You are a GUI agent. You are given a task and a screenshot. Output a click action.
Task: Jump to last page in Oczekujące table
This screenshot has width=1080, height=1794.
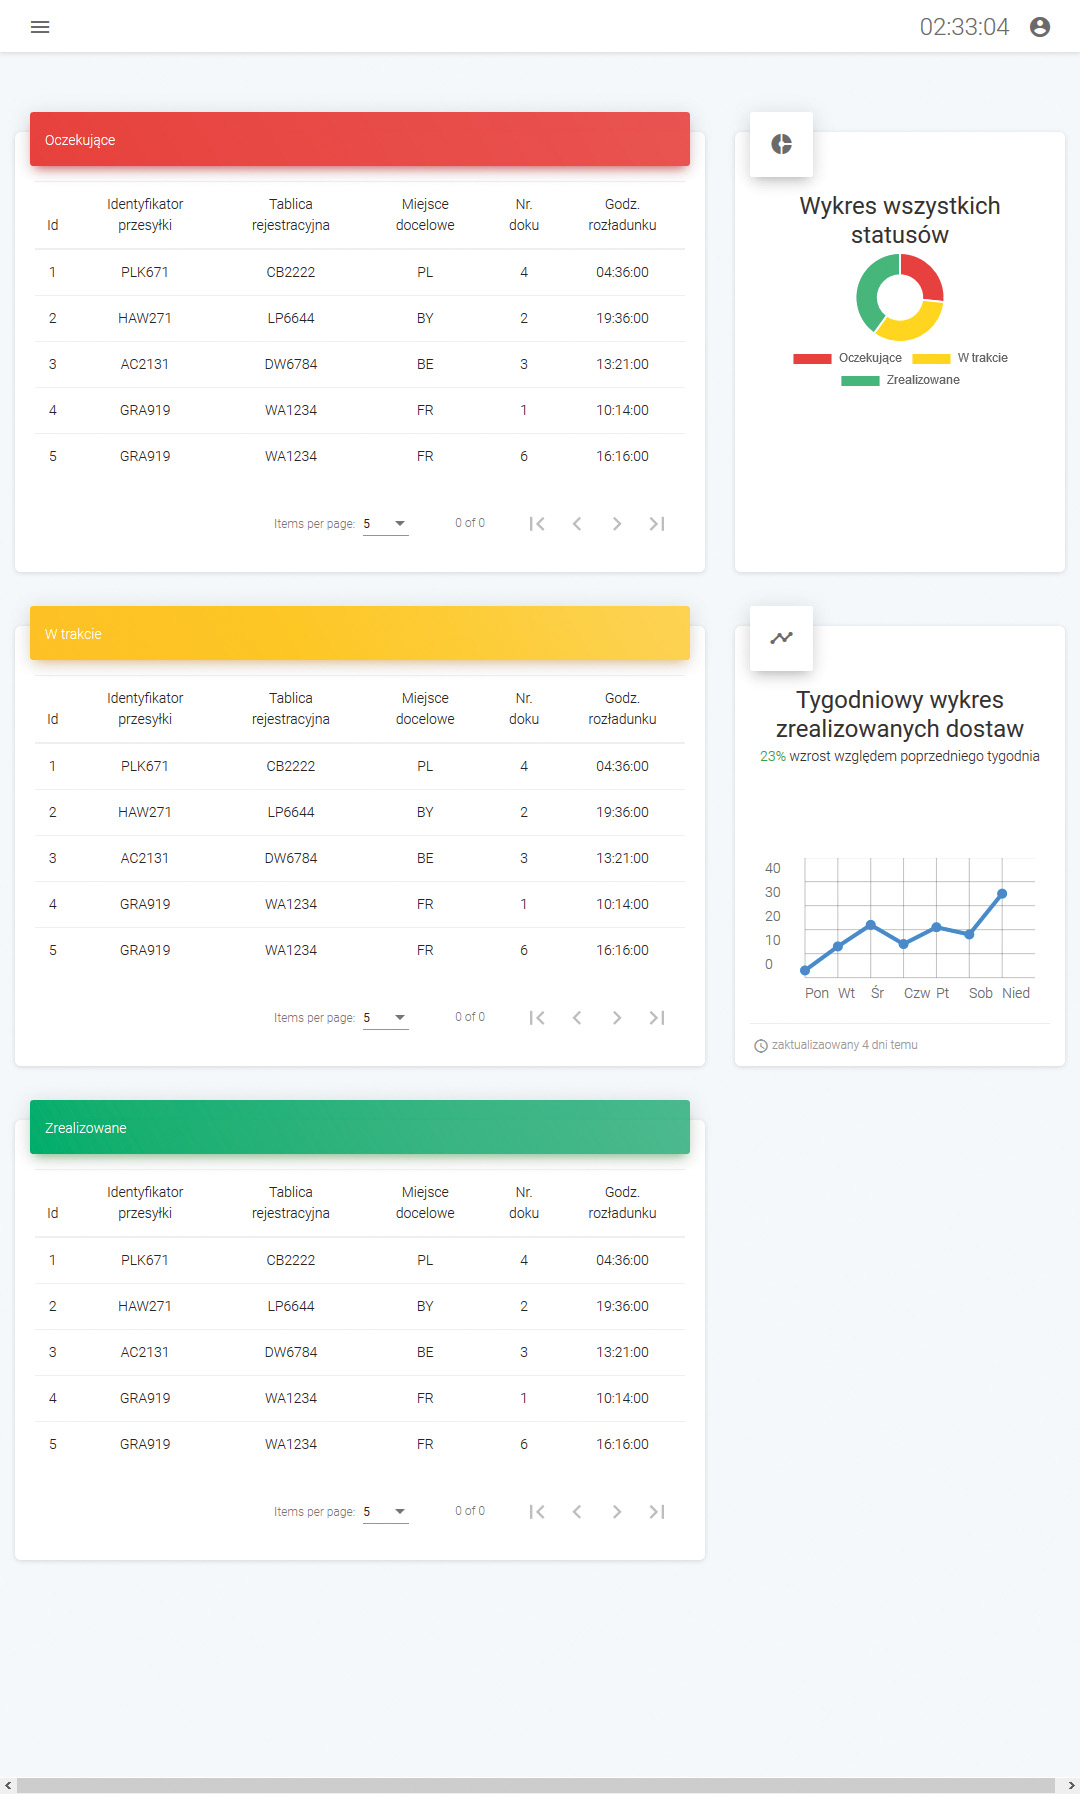tap(657, 524)
